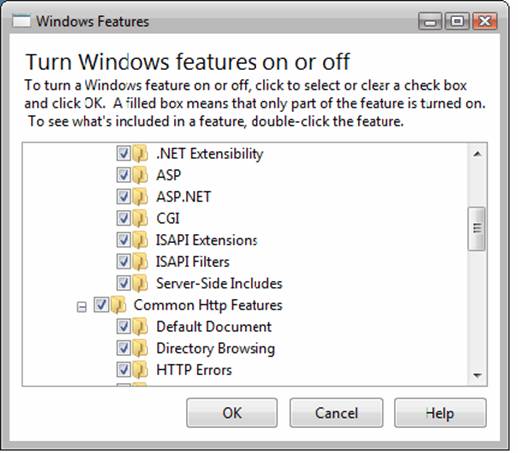Select the folder icon for .NET Extensibility
518x453 pixels.
140,153
